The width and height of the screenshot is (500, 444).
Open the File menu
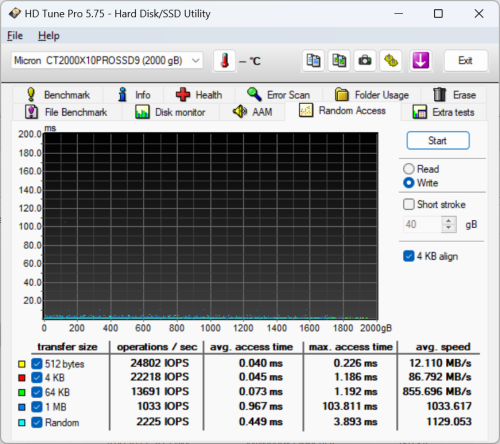pyautogui.click(x=15, y=36)
